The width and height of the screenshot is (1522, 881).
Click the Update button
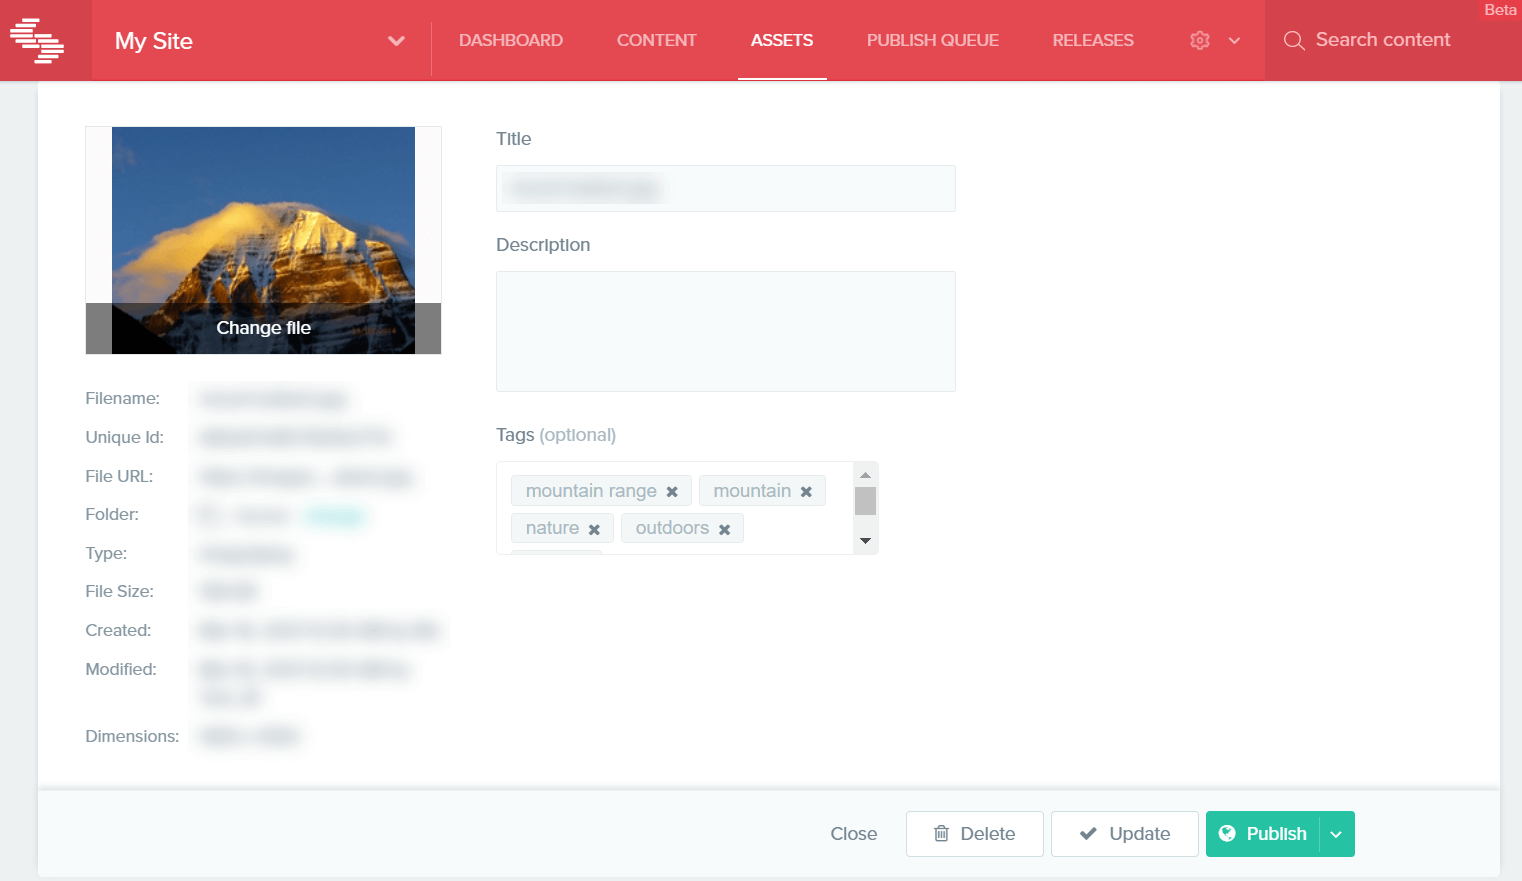[x=1125, y=834]
